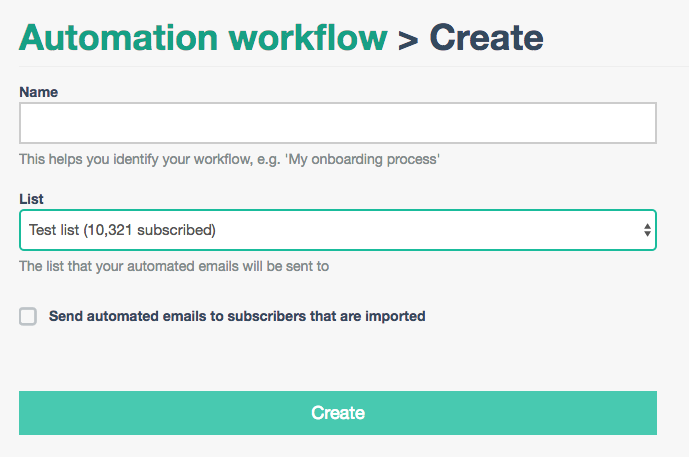Click the Create heading in the breadcrumb
This screenshot has width=689, height=457.
coord(486,37)
